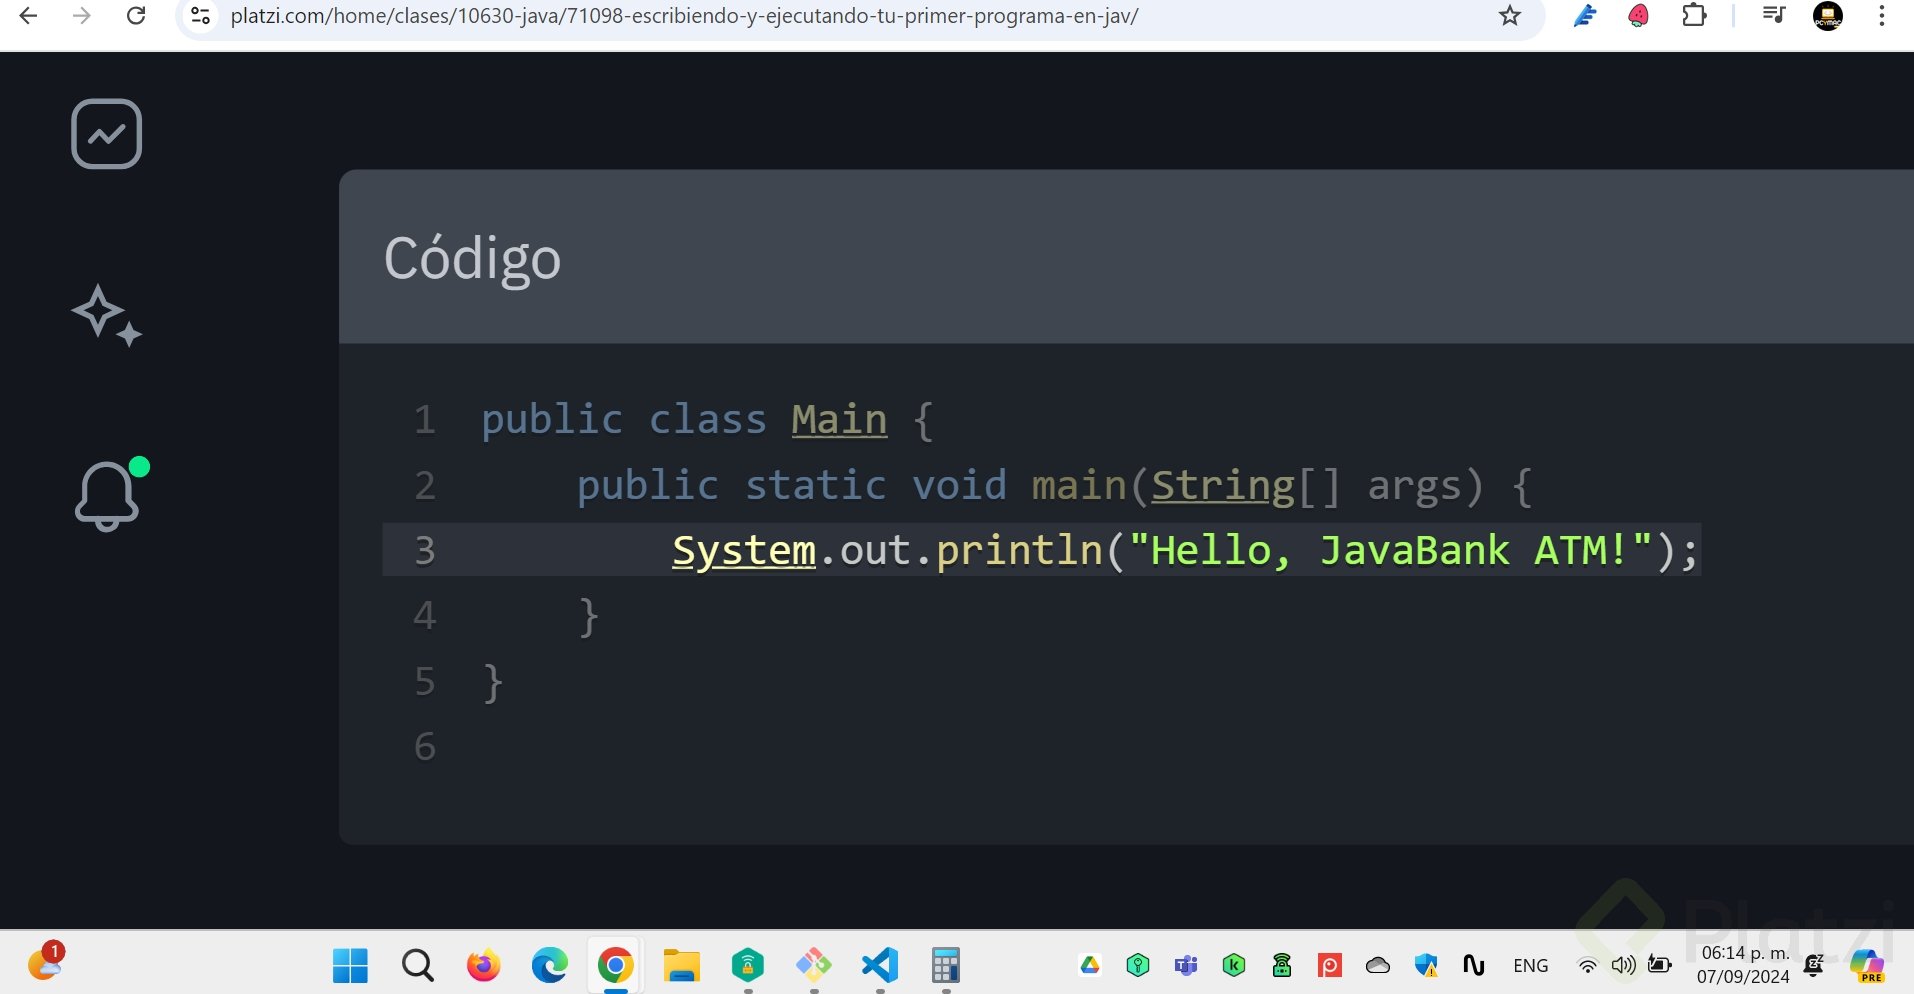The width and height of the screenshot is (1914, 994).
Task: Open the Chrome profile avatar
Action: (x=1828, y=16)
